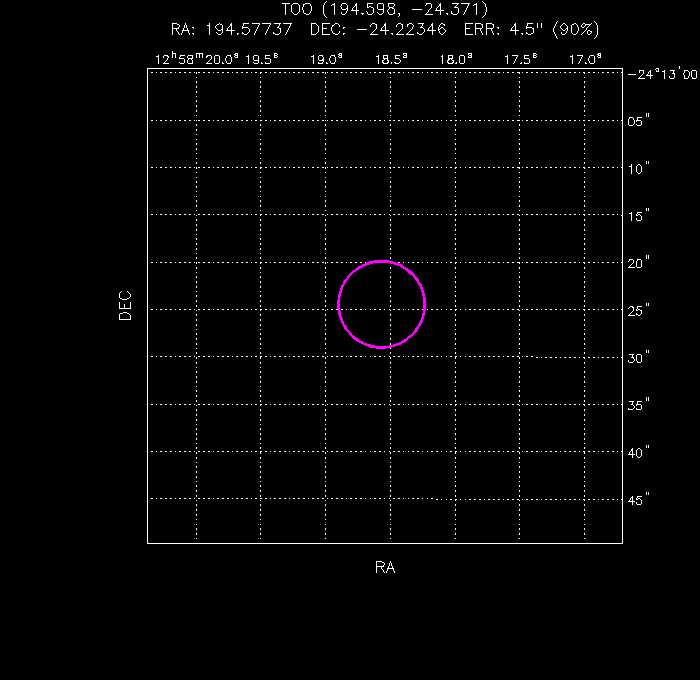Click the 19.5s RA tick label
The image size is (700, 680).
260,59
